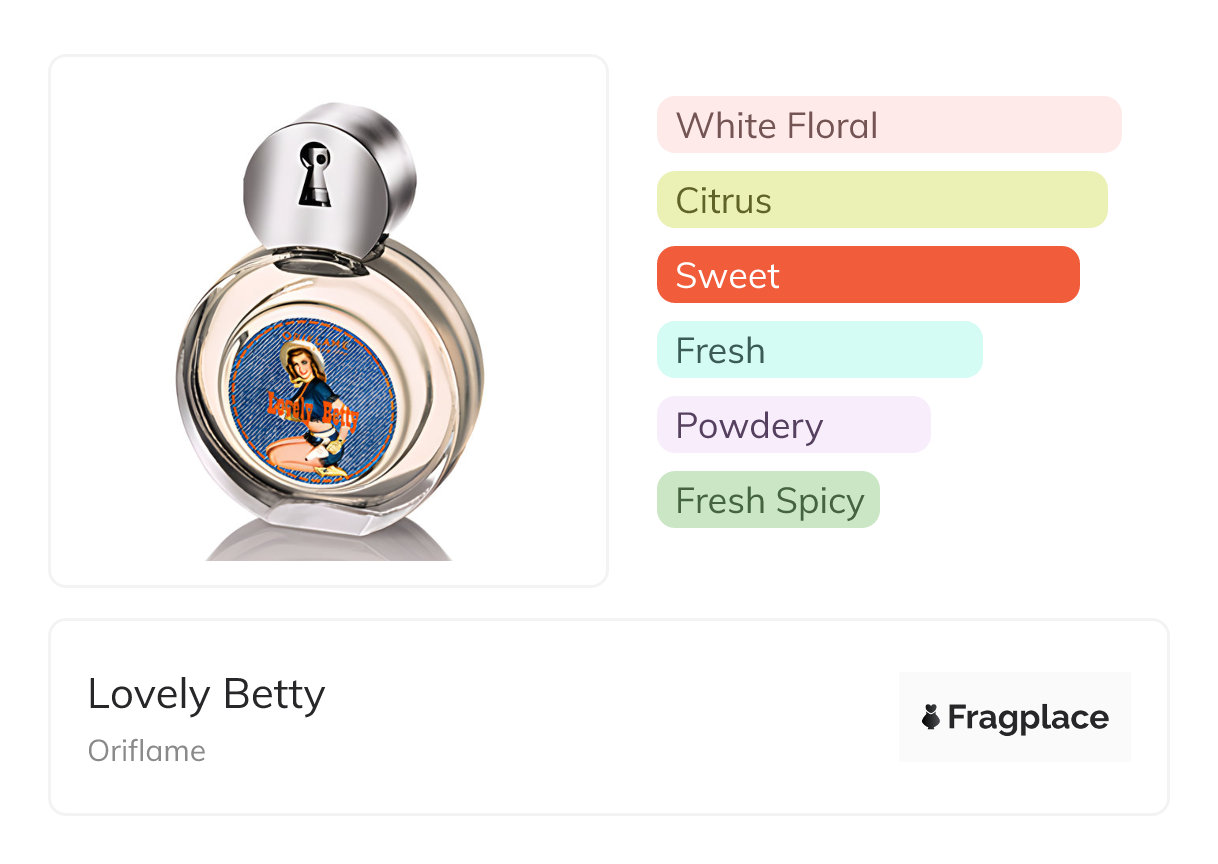
Task: Click the orange Lovely Betty text on the label
Action: (311, 408)
